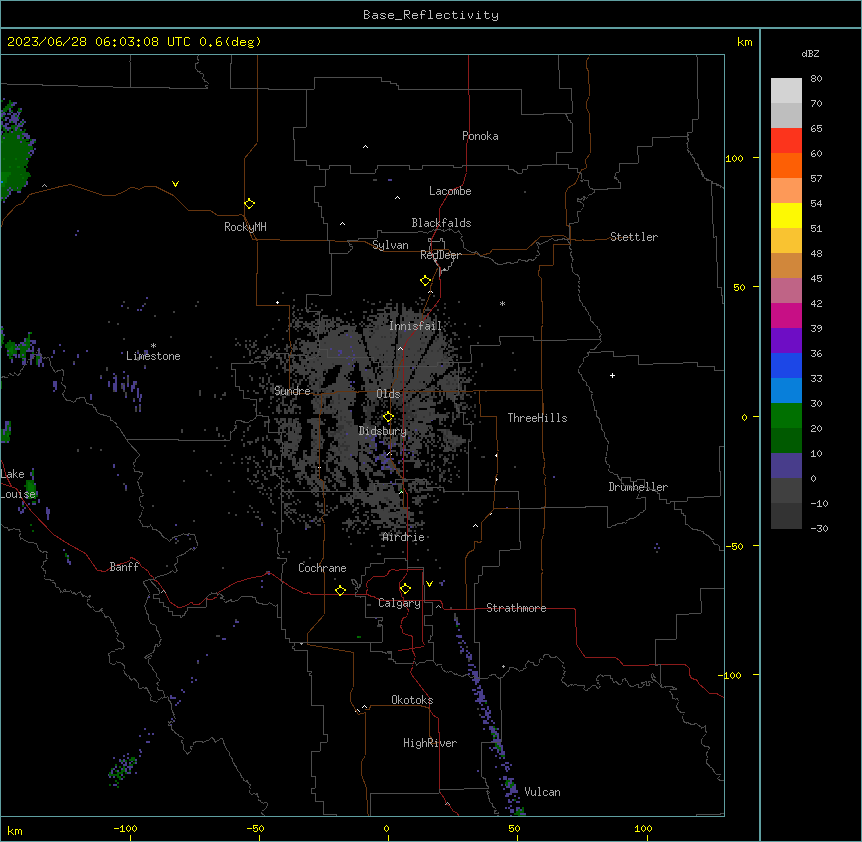This screenshot has width=862, height=842.
Task: Click the yellow V marker east of Calgary
Action: (429, 584)
